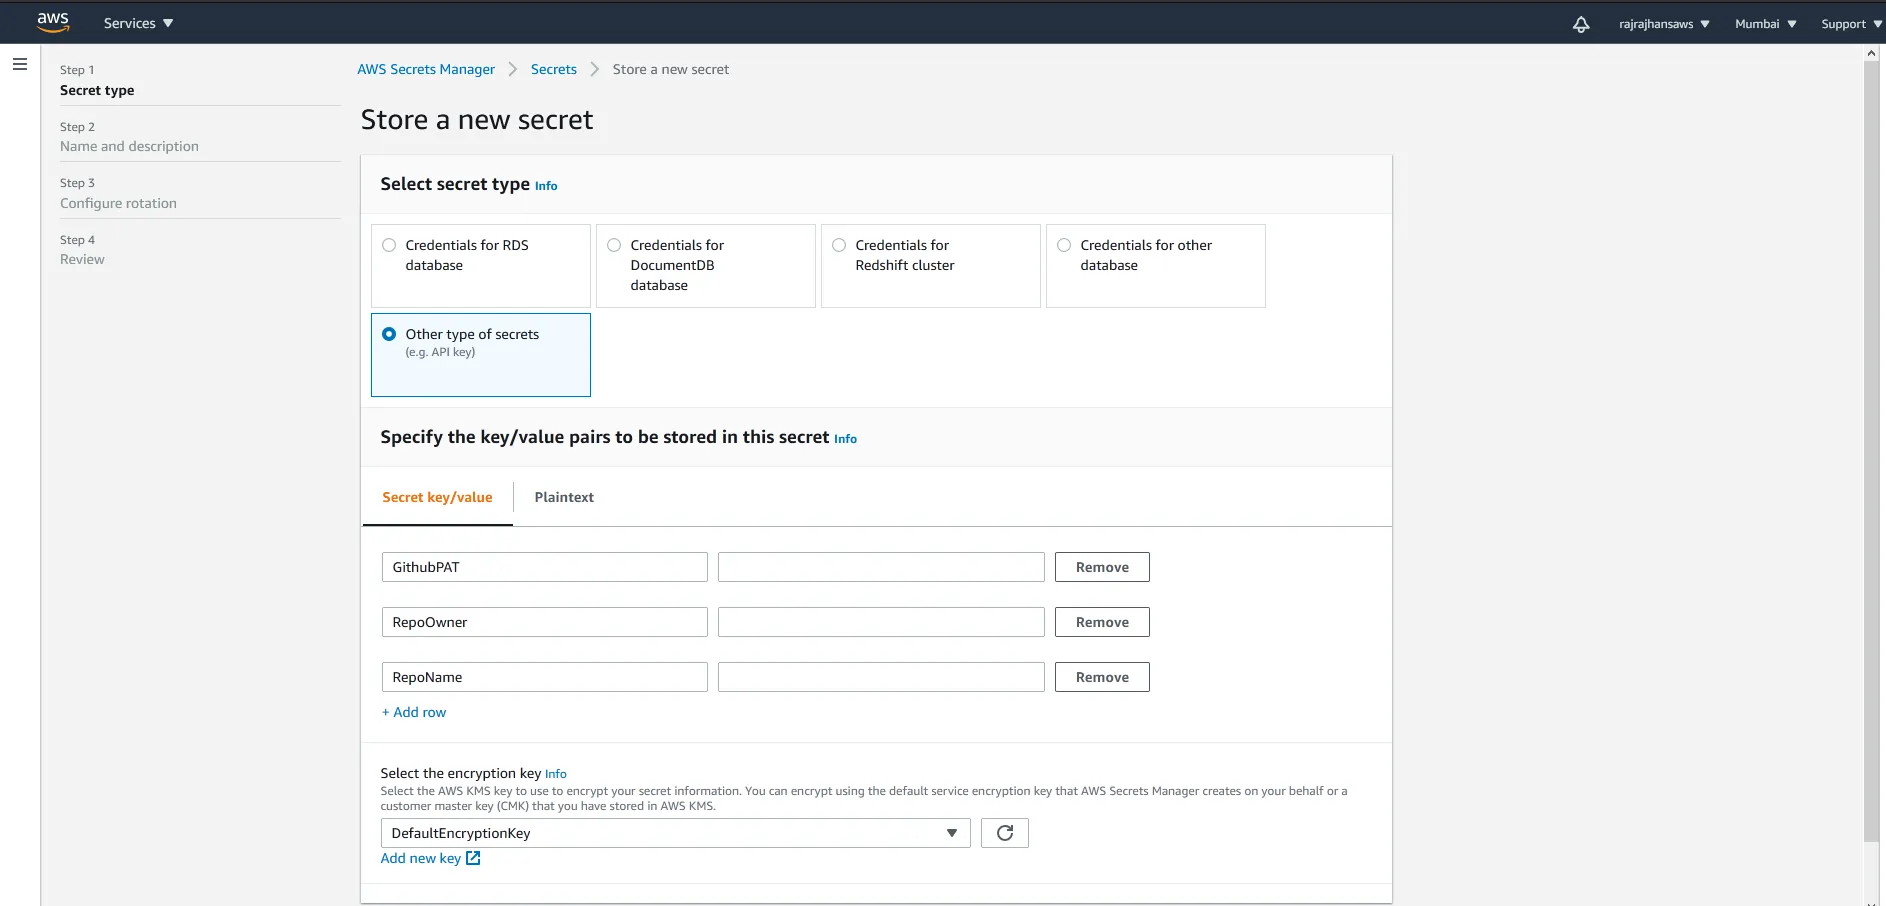Open the AWS home console via the logo

[52, 22]
